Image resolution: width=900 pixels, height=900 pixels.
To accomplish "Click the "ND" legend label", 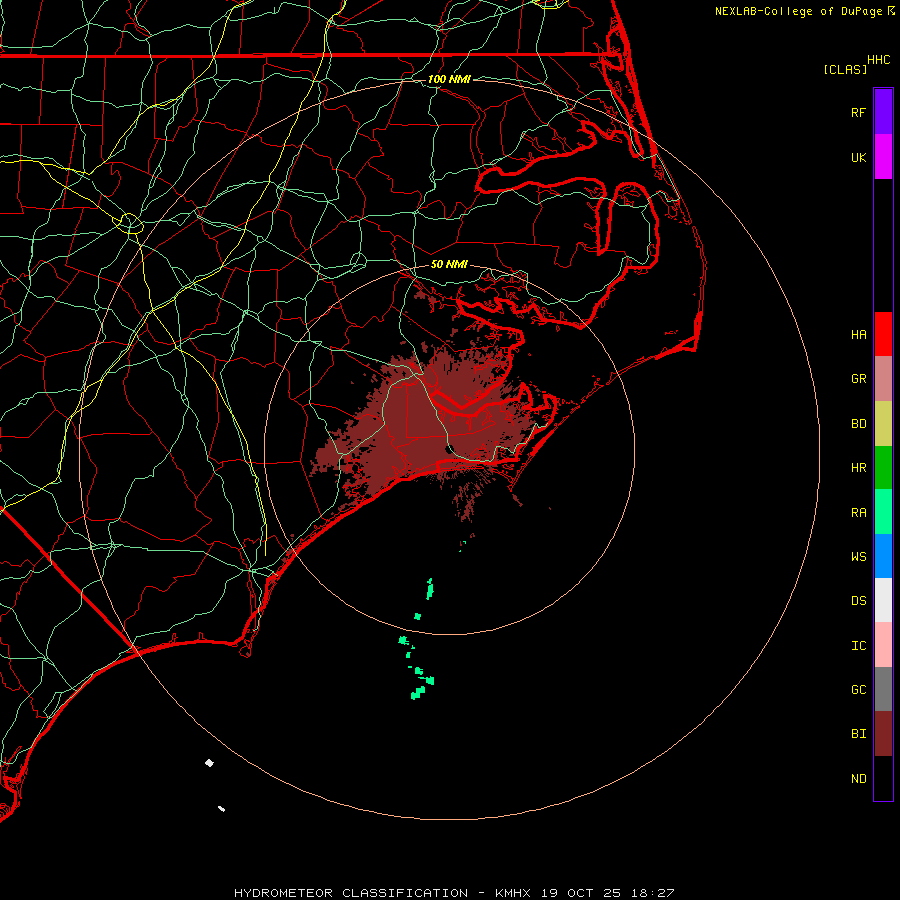I will point(859,779).
